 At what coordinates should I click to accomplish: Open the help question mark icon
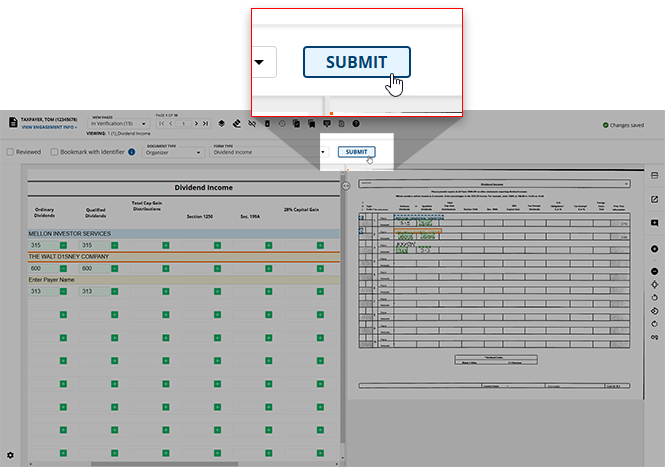[356, 123]
